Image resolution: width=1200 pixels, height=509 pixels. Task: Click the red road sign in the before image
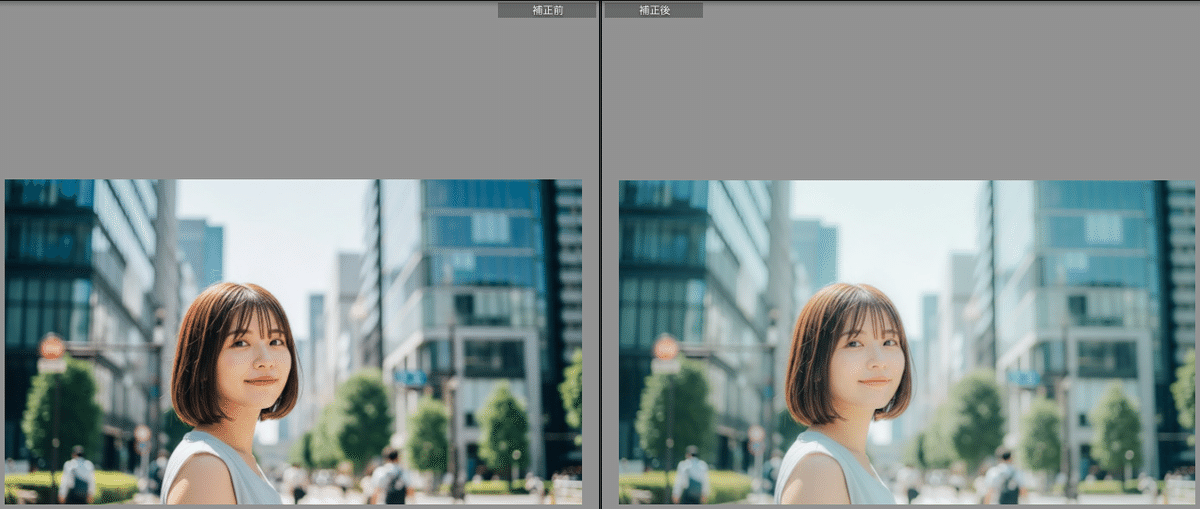click(x=52, y=348)
